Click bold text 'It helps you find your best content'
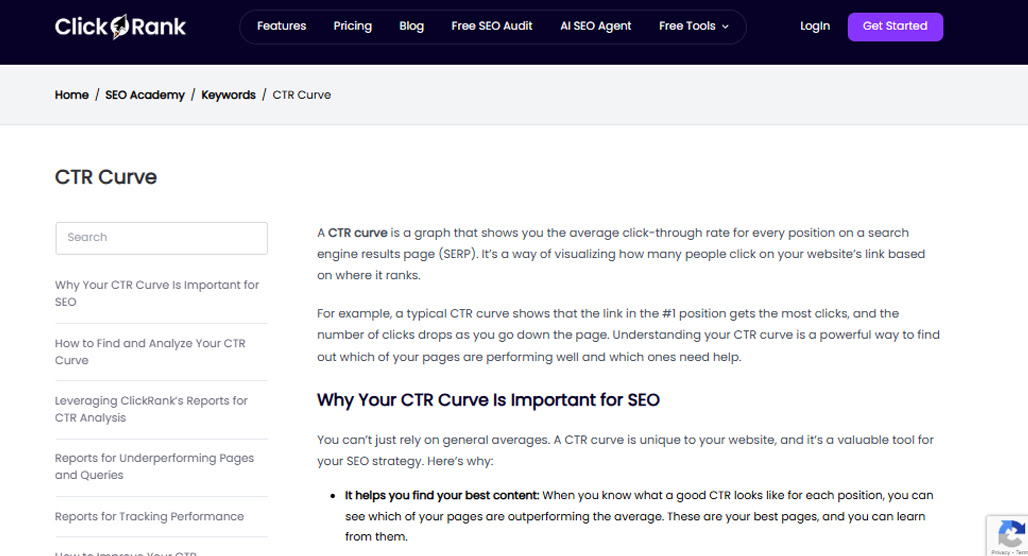The height and width of the screenshot is (556, 1028). (442, 495)
